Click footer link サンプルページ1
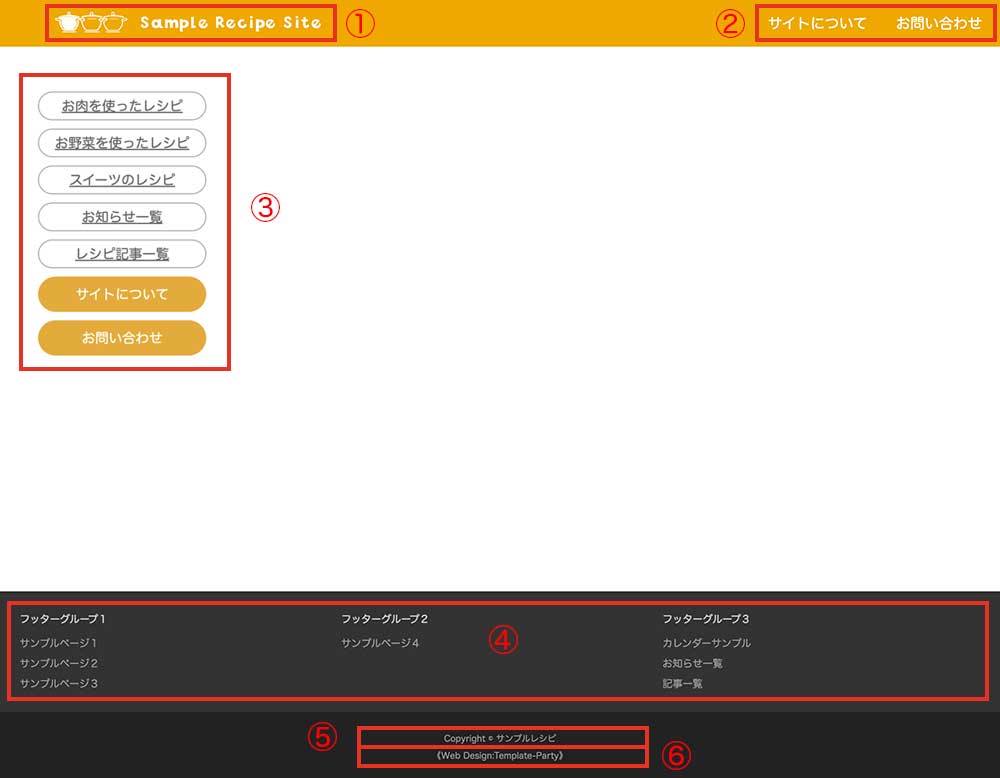This screenshot has width=1000, height=778. tap(59, 643)
